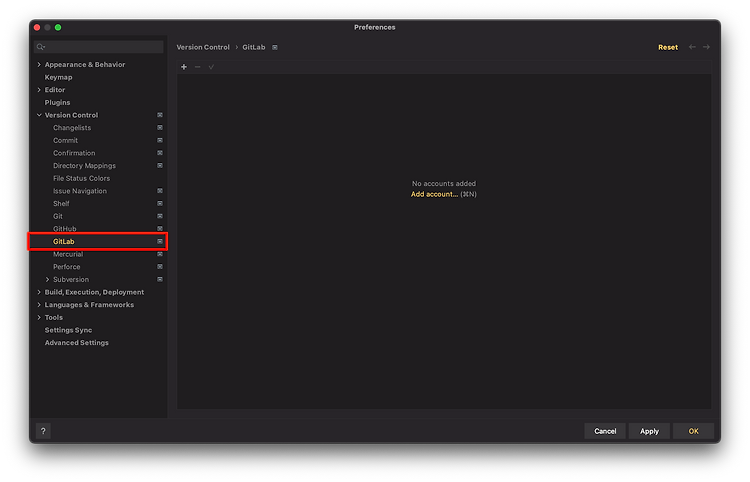This screenshot has height=482, width=750.
Task: Select Changelists under Version Control
Action: [72, 128]
